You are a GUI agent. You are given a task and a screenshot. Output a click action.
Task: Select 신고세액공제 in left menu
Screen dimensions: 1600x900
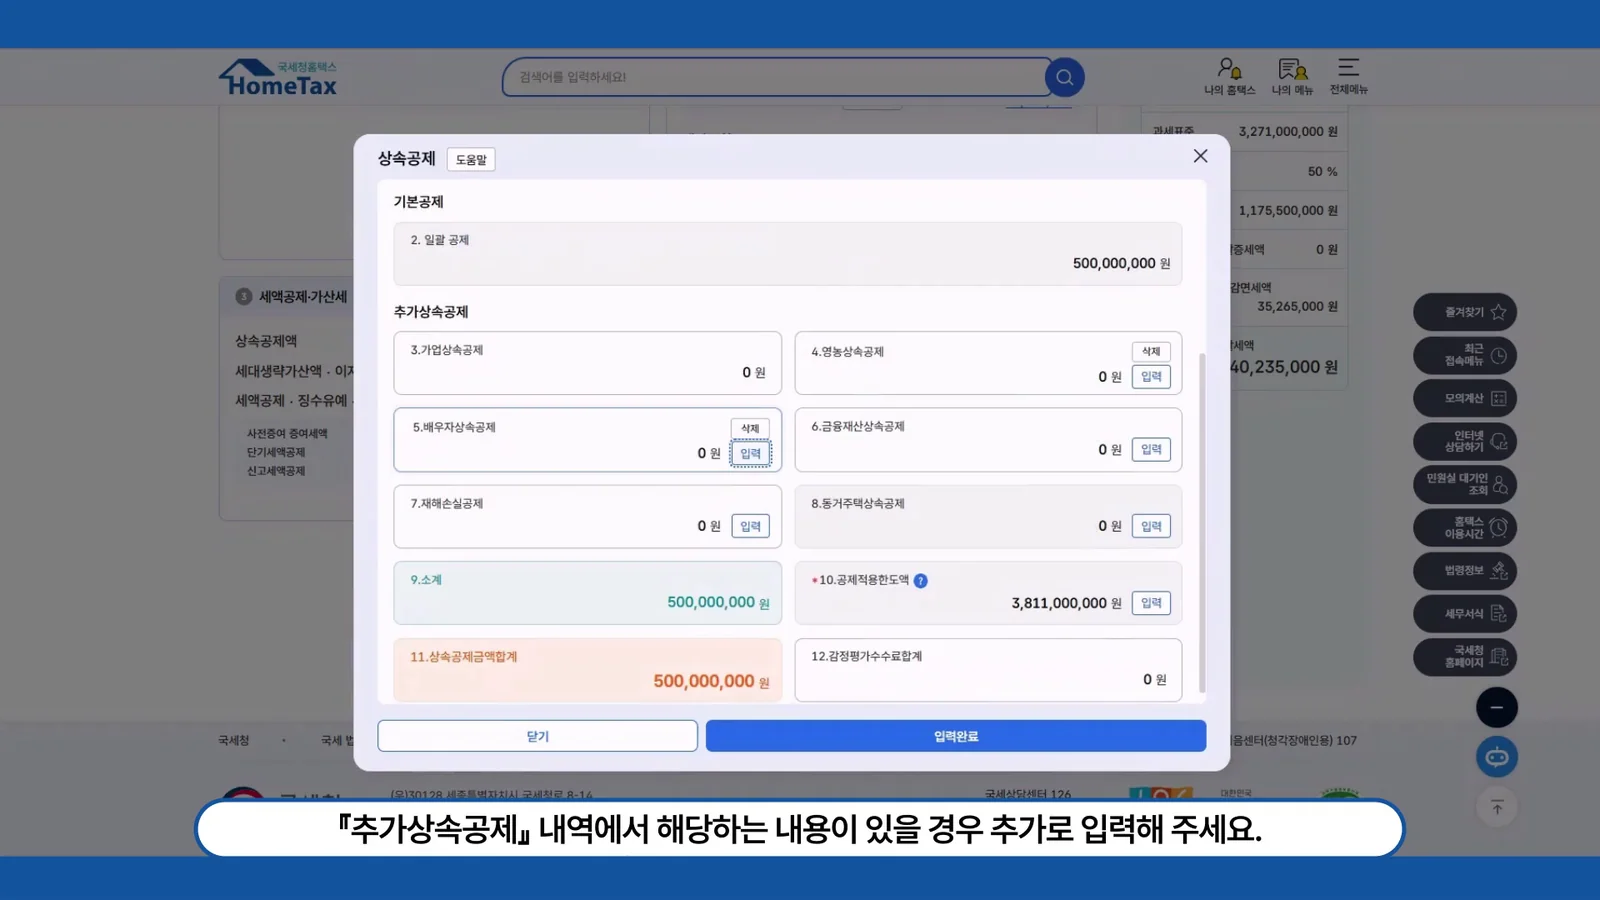(x=276, y=471)
